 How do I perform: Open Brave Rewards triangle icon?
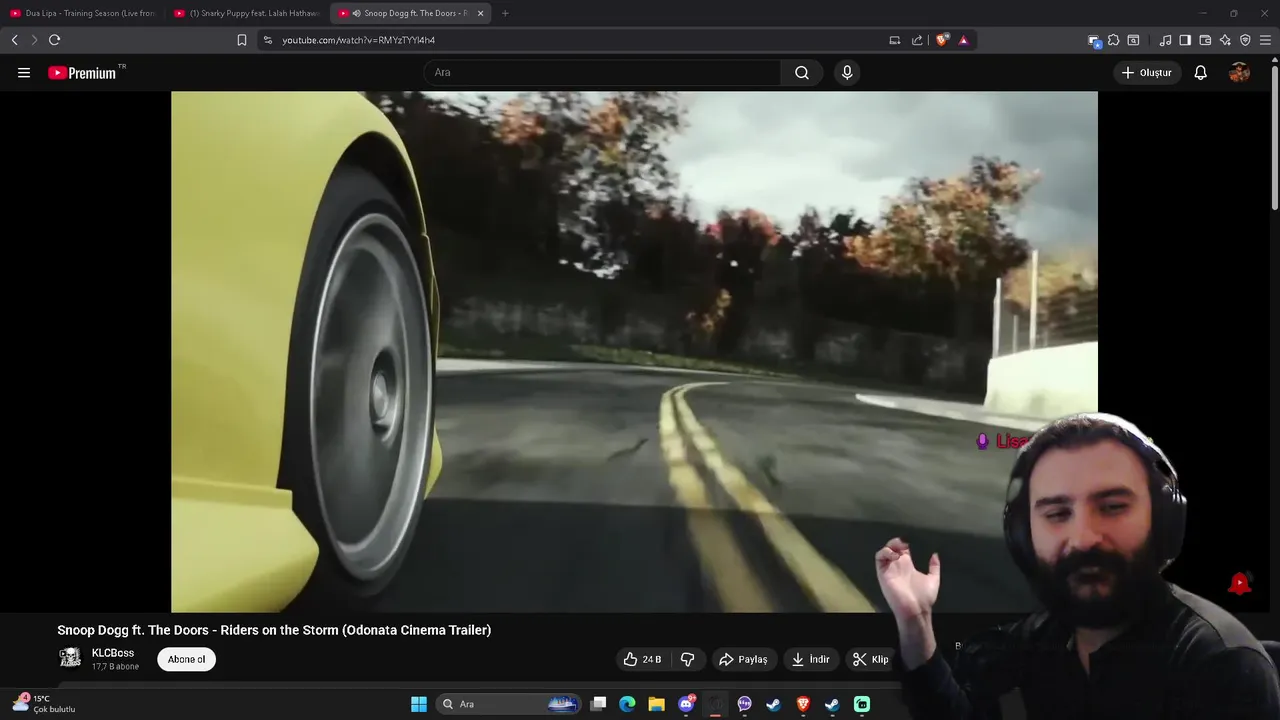964,40
